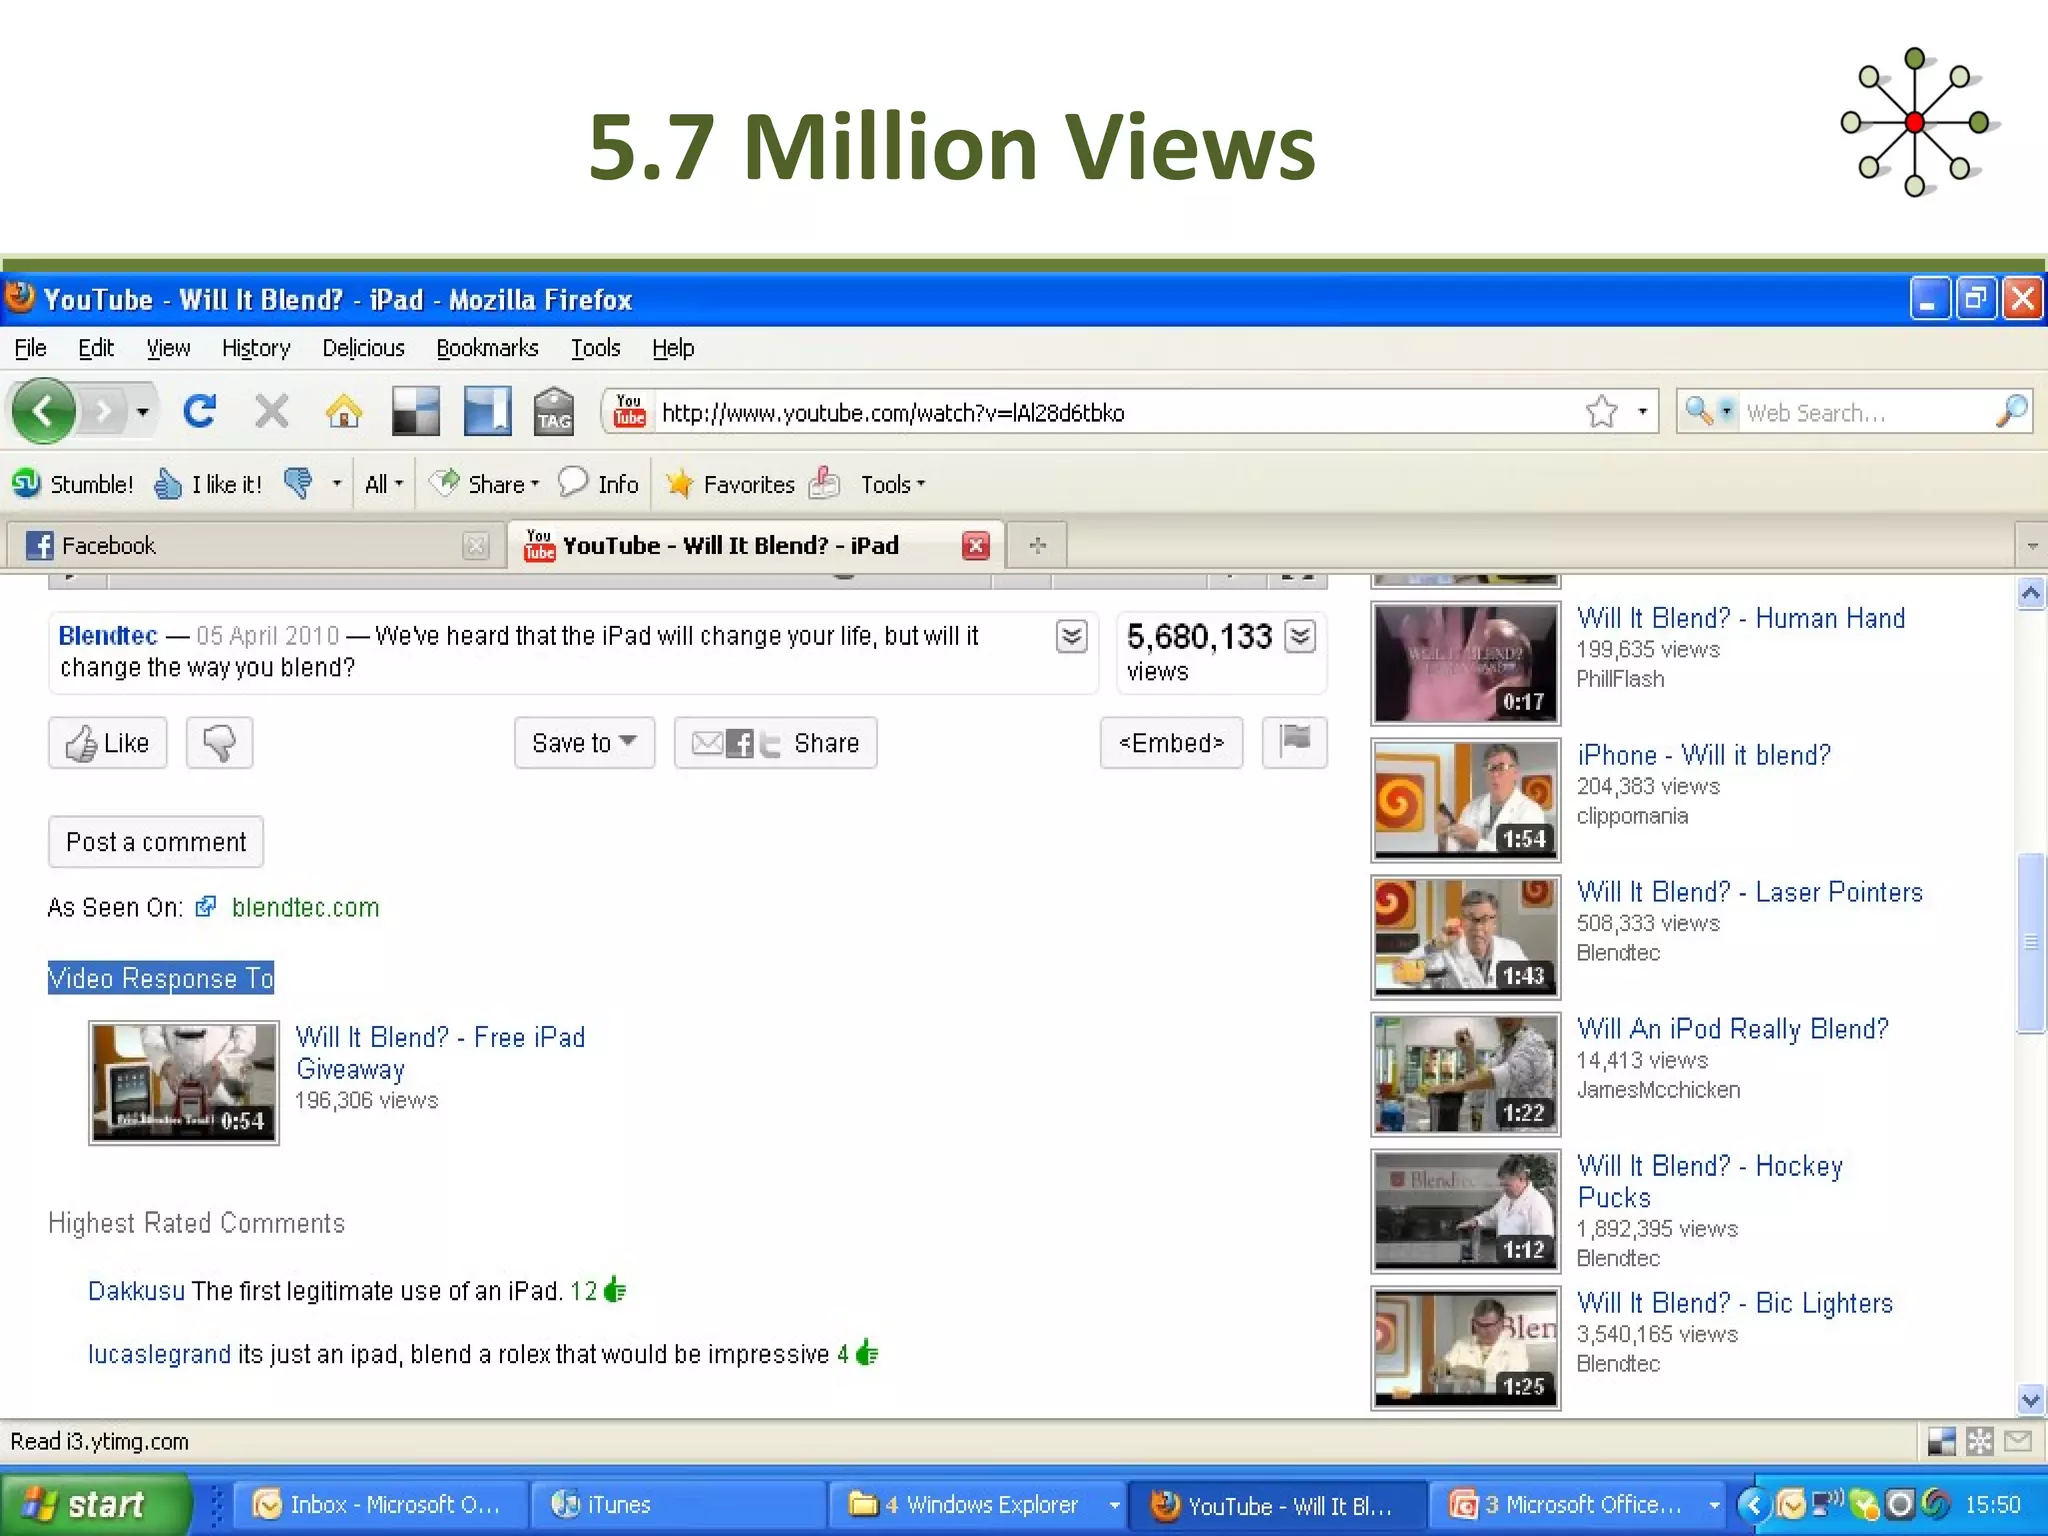The image size is (2048, 1536).
Task: Click the scrollbar up arrow
Action: (x=2030, y=594)
